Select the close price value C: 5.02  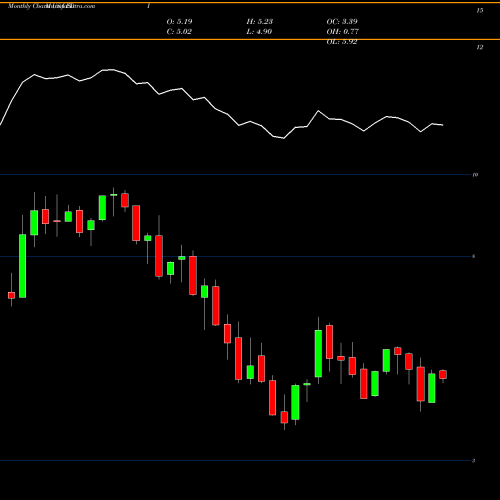point(179,32)
